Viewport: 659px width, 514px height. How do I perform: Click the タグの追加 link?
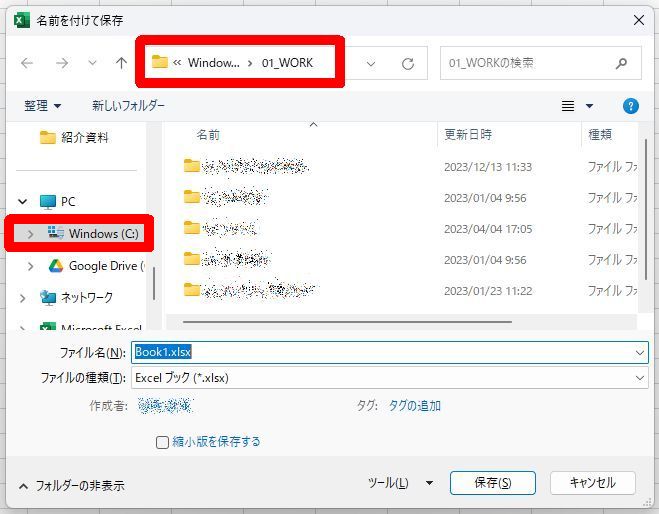(x=414, y=406)
